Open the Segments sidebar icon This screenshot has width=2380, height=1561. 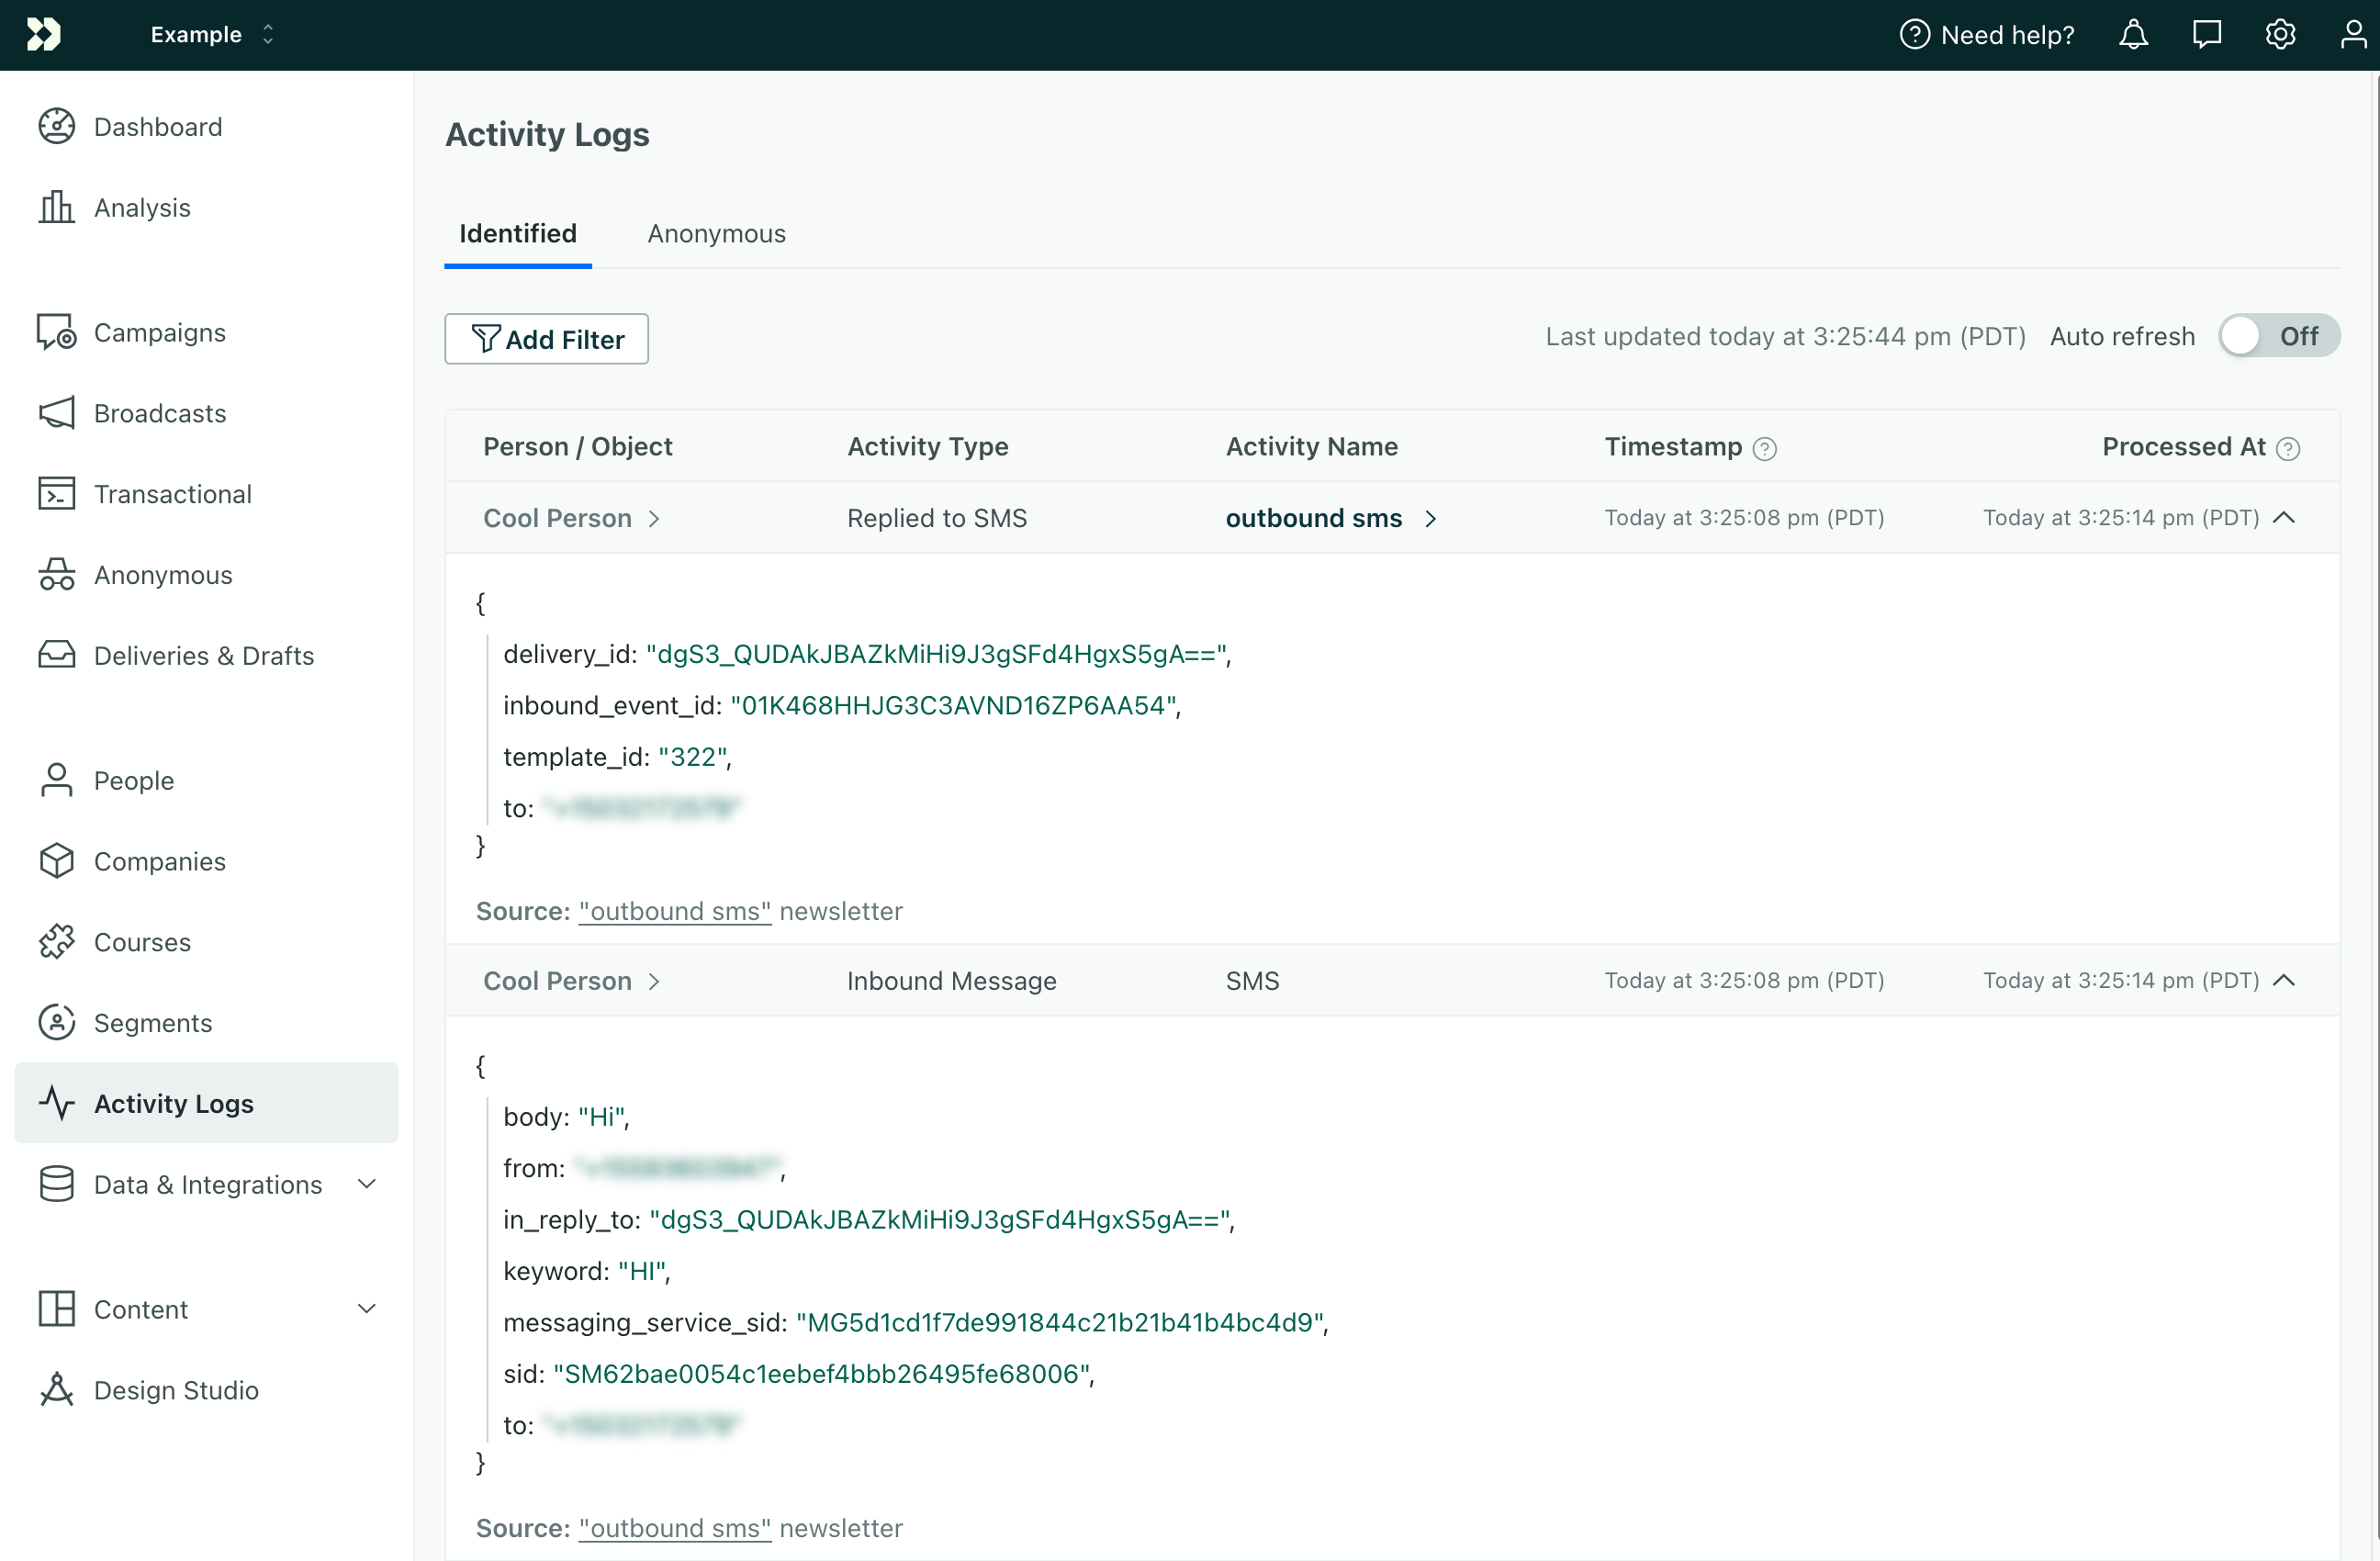click(x=56, y=1022)
